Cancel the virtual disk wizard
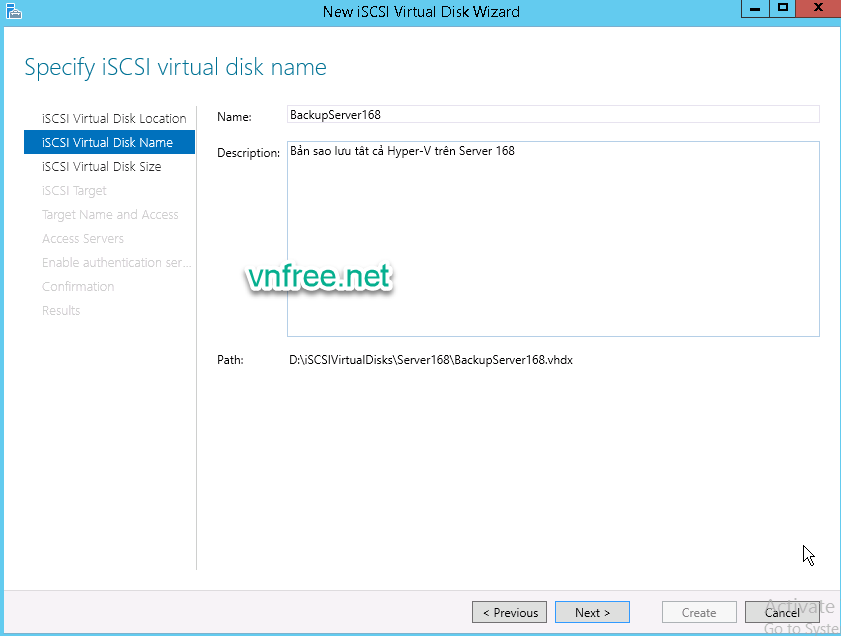Image resolution: width=841 pixels, height=636 pixels. [782, 612]
